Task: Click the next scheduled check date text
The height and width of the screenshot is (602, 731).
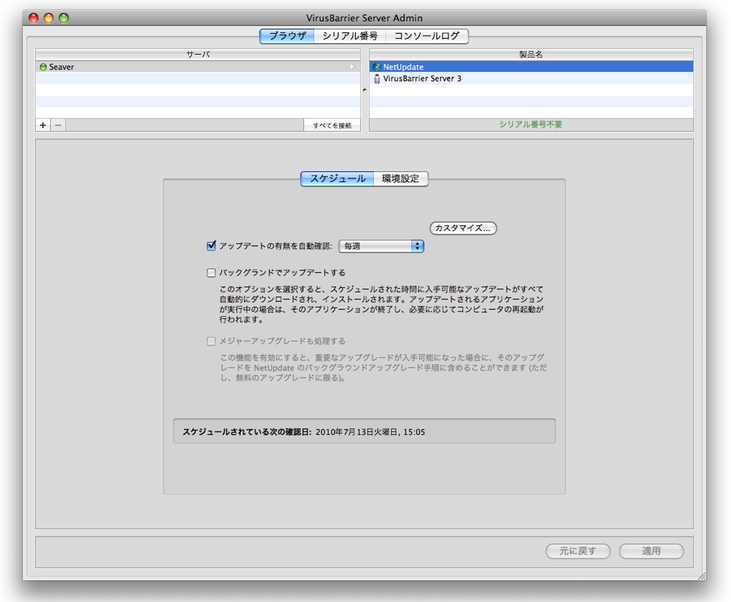Action: pyautogui.click(x=370, y=432)
